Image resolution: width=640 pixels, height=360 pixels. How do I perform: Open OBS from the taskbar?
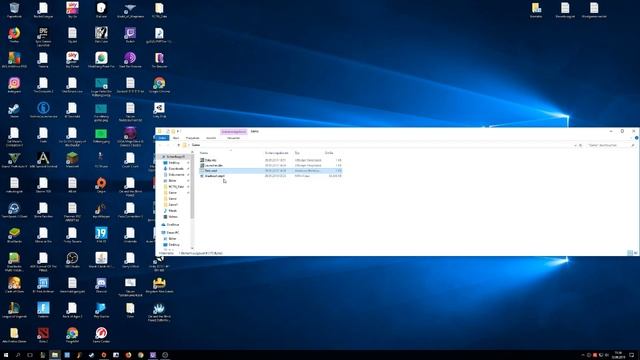[x=165, y=355]
